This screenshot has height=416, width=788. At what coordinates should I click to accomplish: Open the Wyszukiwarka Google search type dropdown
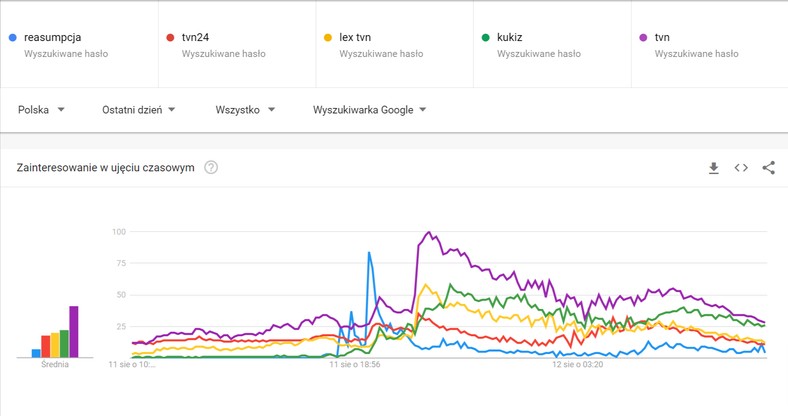click(369, 110)
